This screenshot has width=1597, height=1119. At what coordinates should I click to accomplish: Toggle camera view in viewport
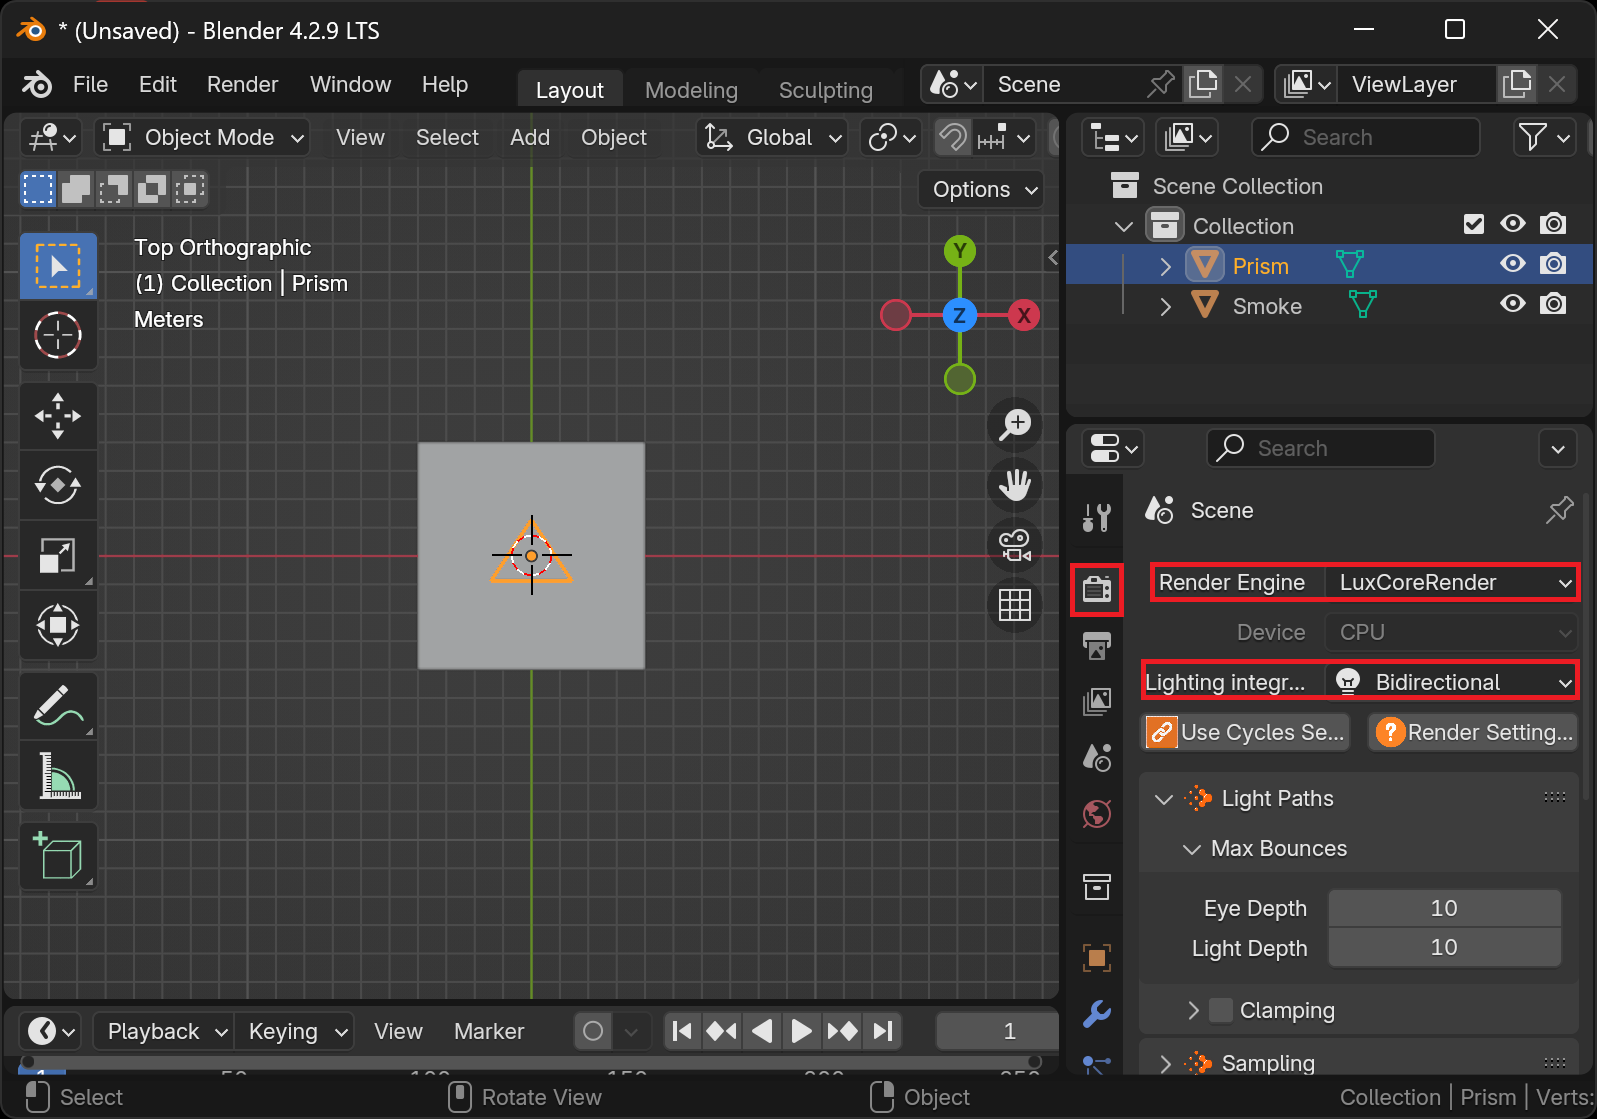pyautogui.click(x=1015, y=545)
